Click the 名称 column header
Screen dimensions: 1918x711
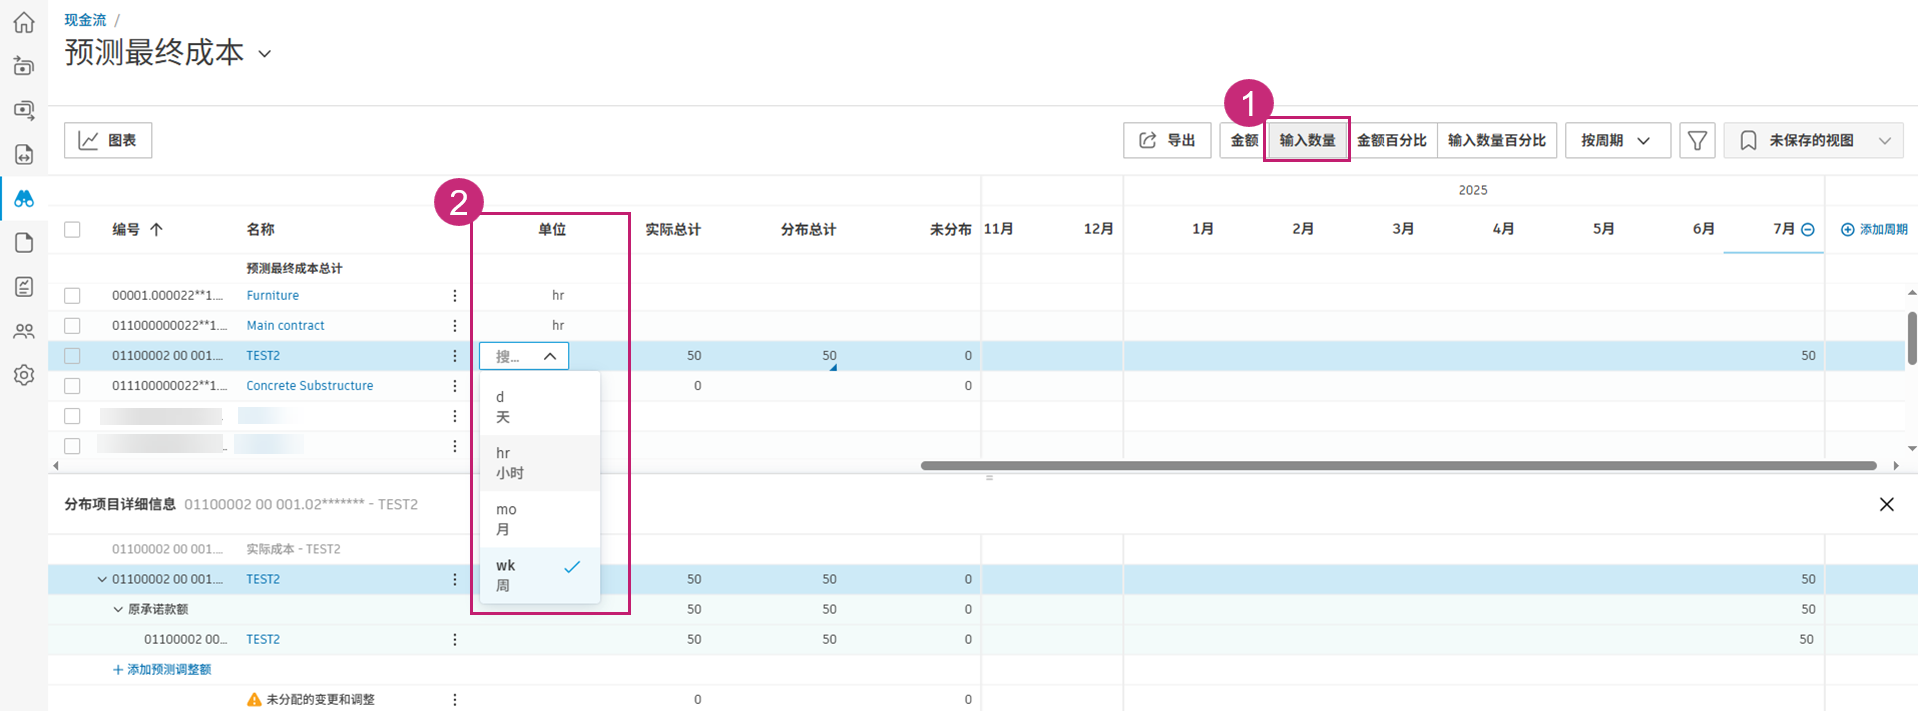click(x=260, y=229)
